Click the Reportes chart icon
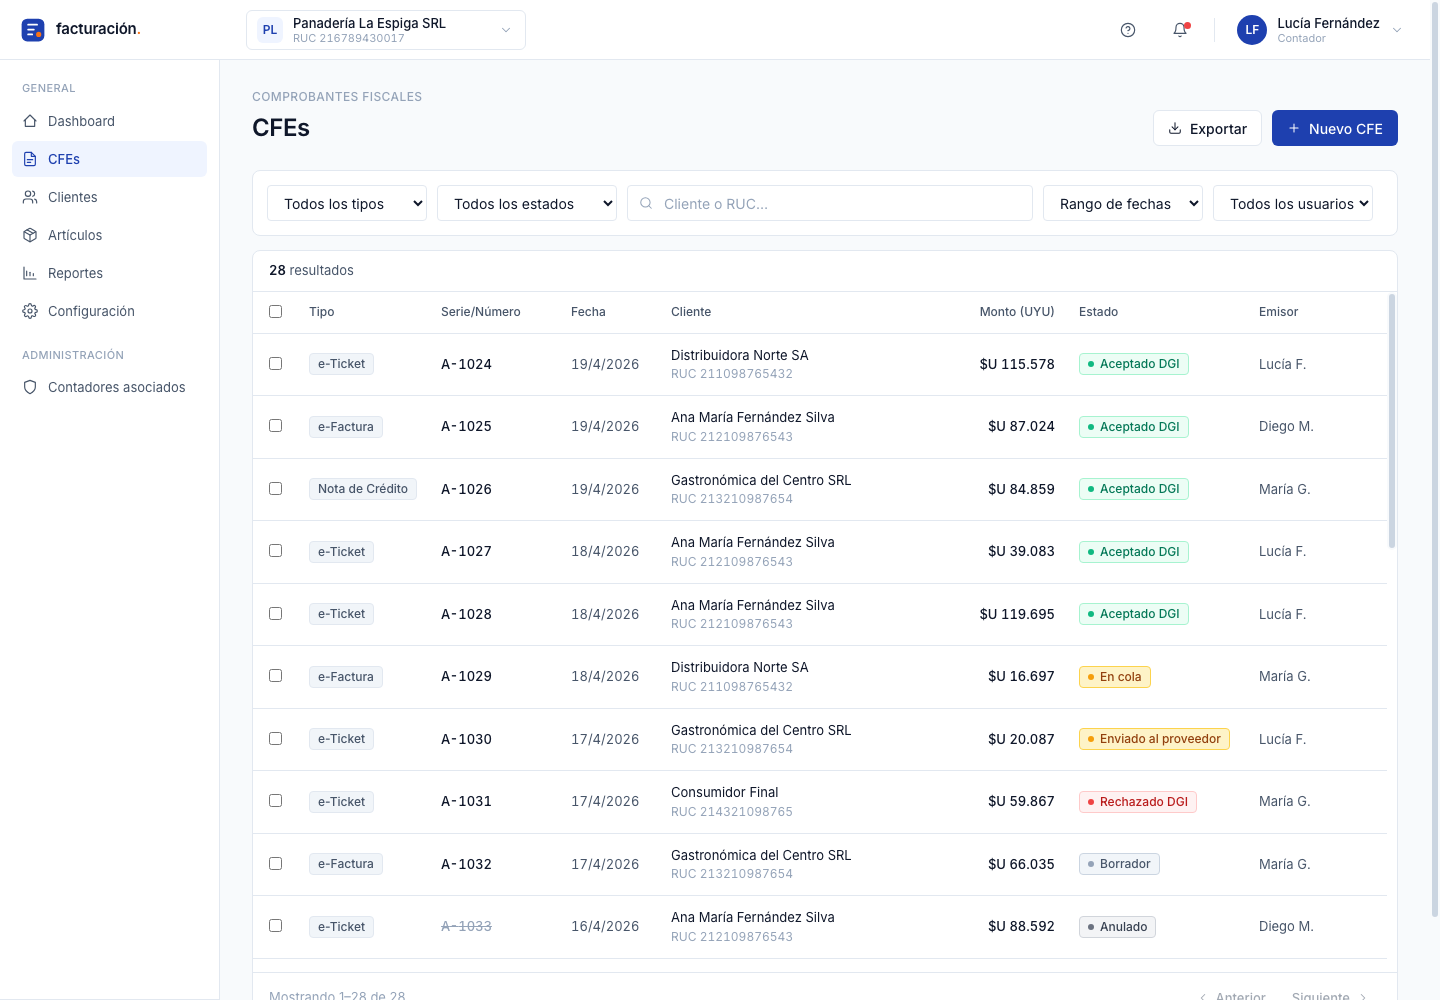Image resolution: width=1440 pixels, height=1000 pixels. click(30, 273)
